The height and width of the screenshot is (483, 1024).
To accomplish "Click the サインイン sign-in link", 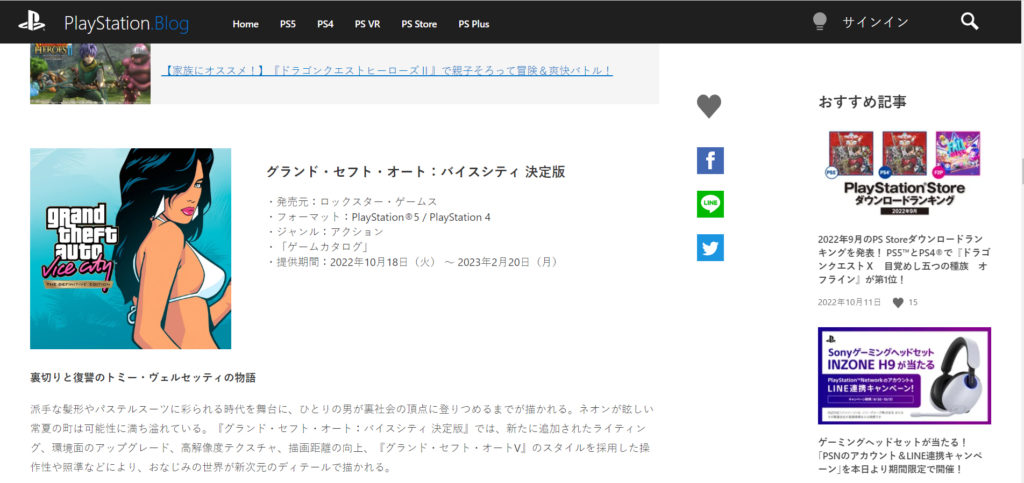I will tap(875, 22).
